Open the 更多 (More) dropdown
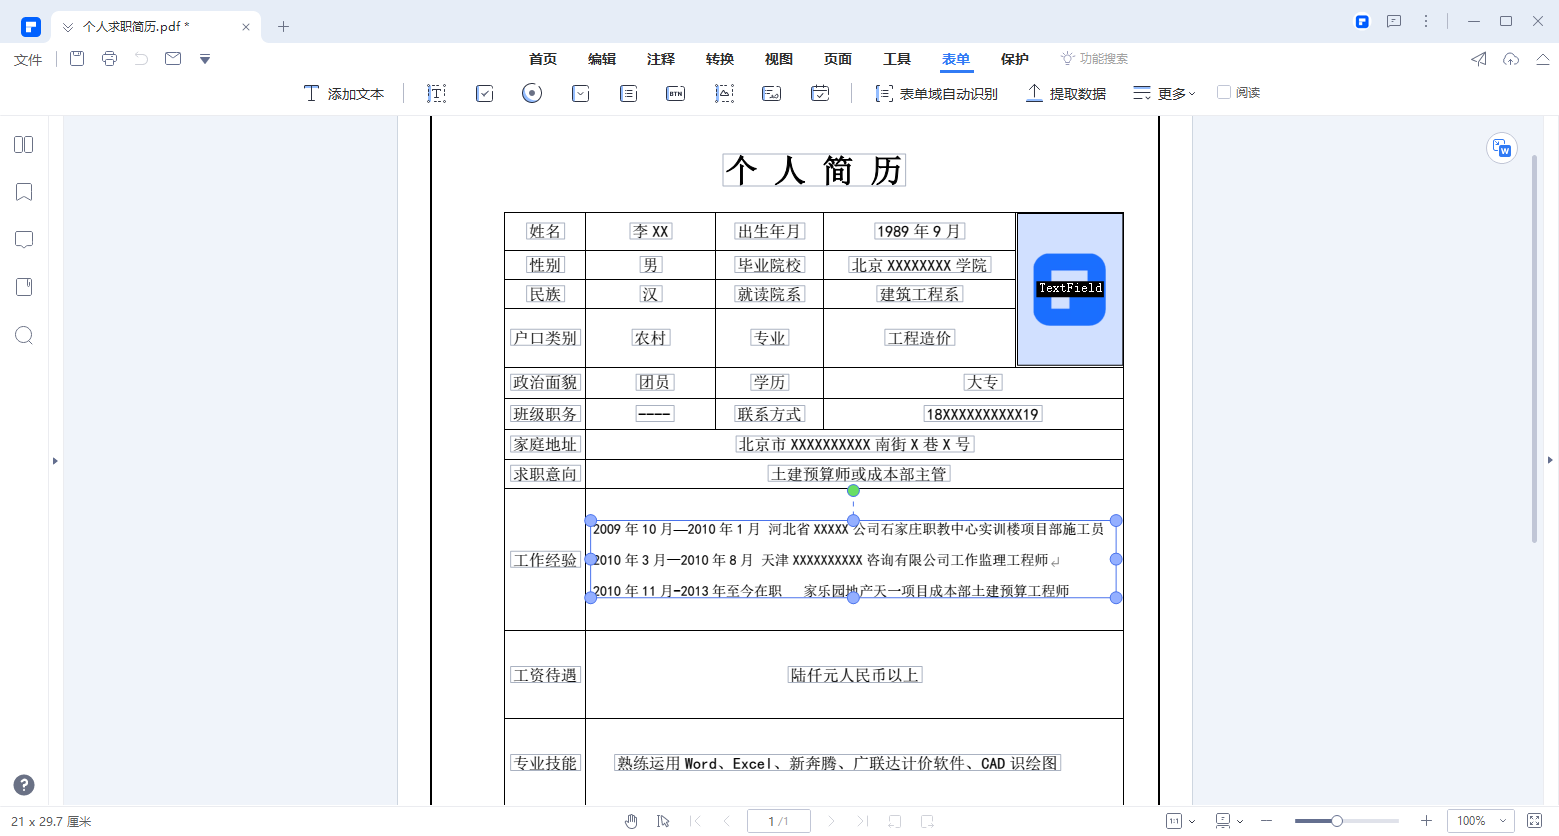1559x836 pixels. coord(1165,92)
